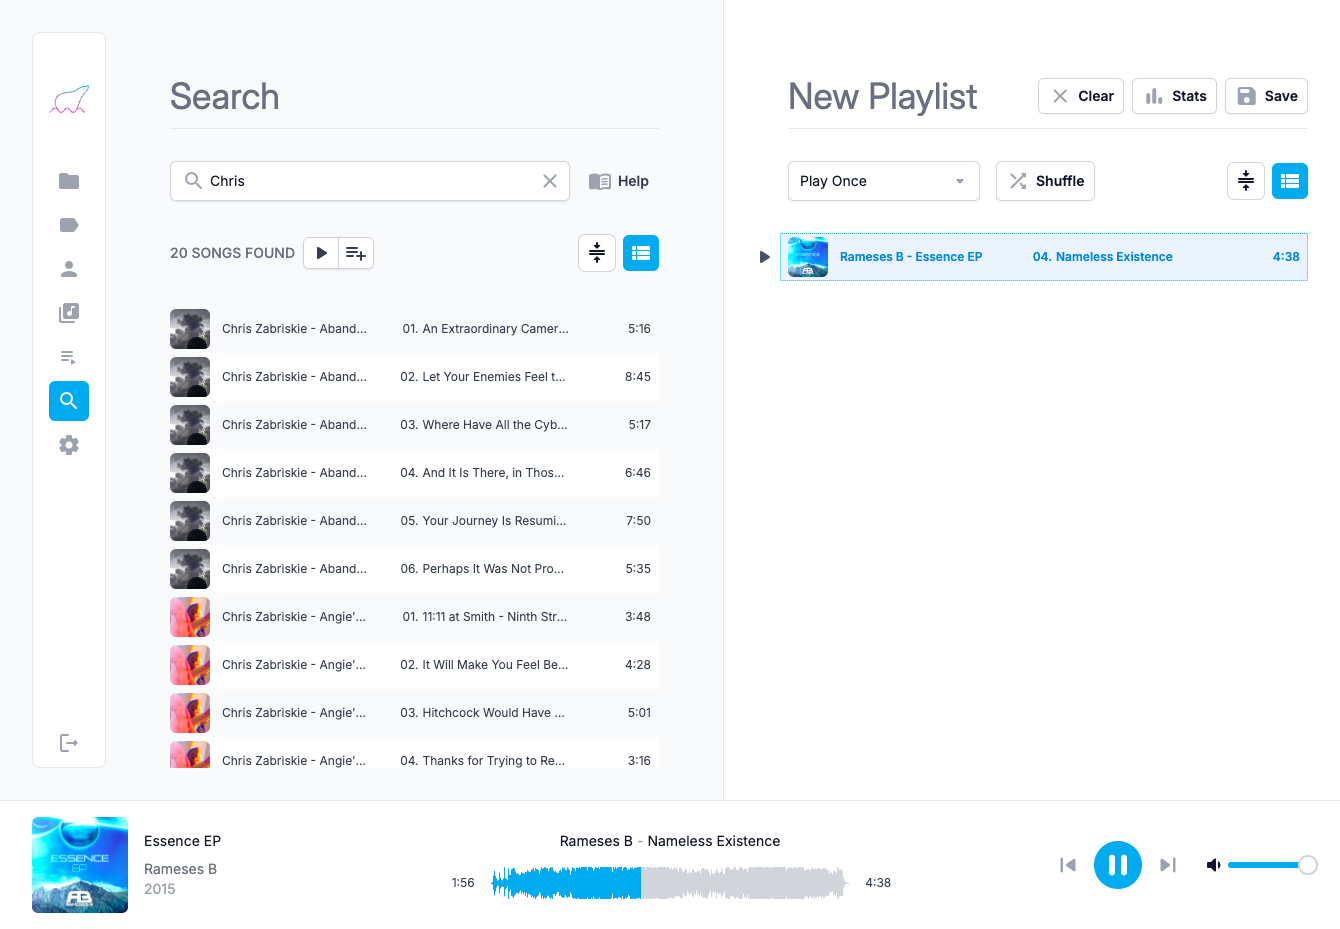The width and height of the screenshot is (1340, 929).
Task: Toggle list view in search results
Action: click(x=641, y=253)
